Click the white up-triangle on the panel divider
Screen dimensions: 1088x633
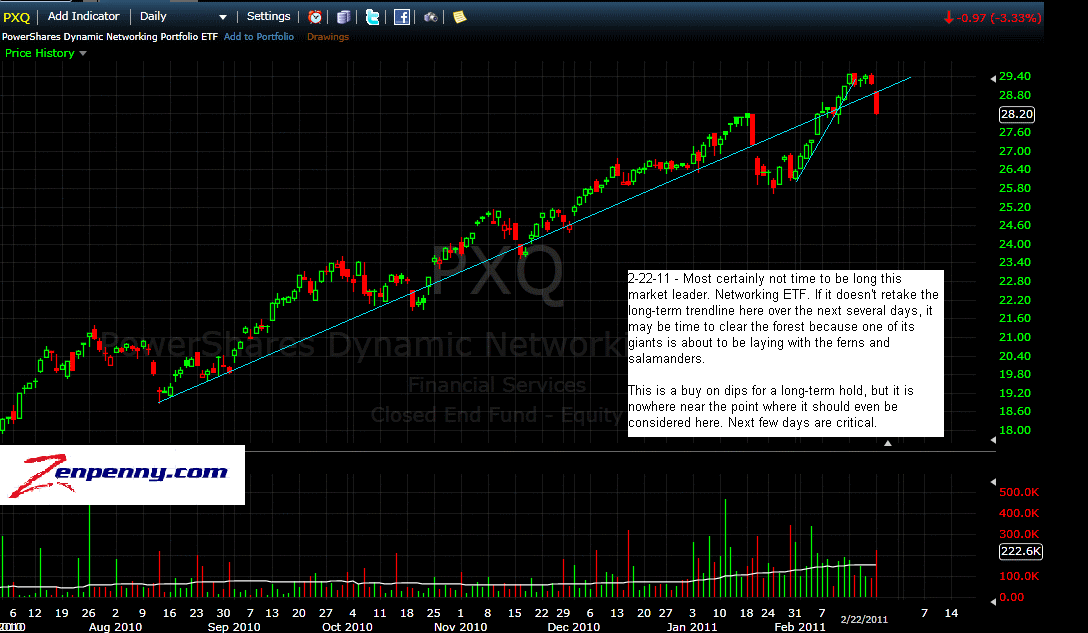click(887, 443)
